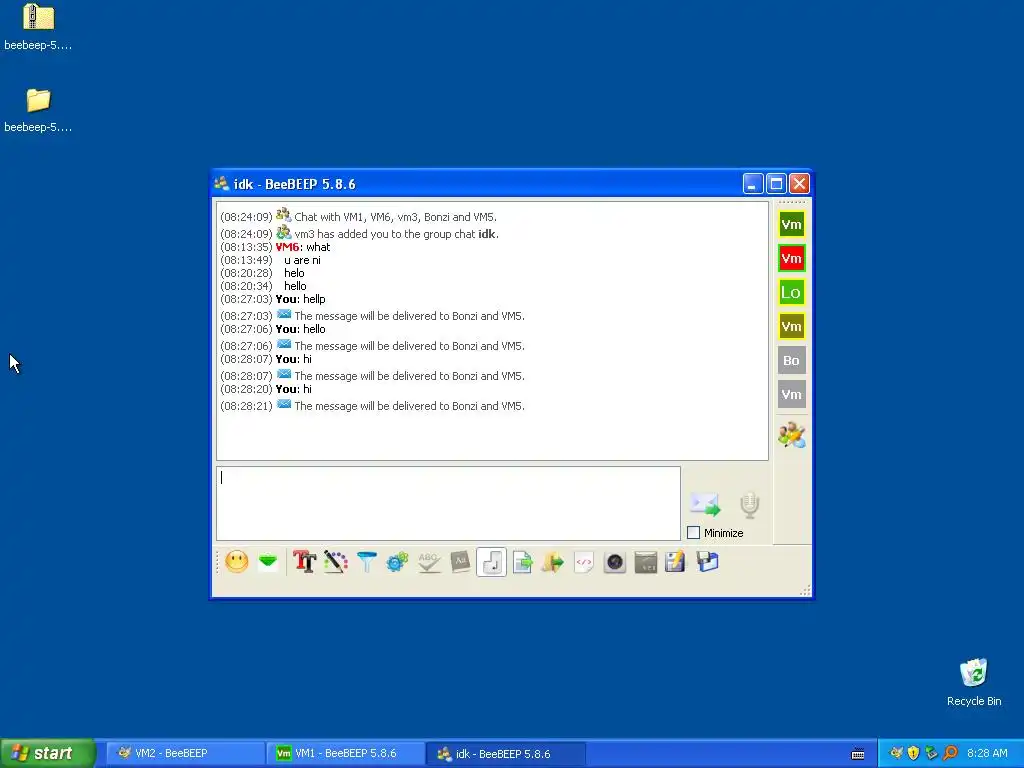Select the beebeep folder desktop icon

pyautogui.click(x=38, y=110)
